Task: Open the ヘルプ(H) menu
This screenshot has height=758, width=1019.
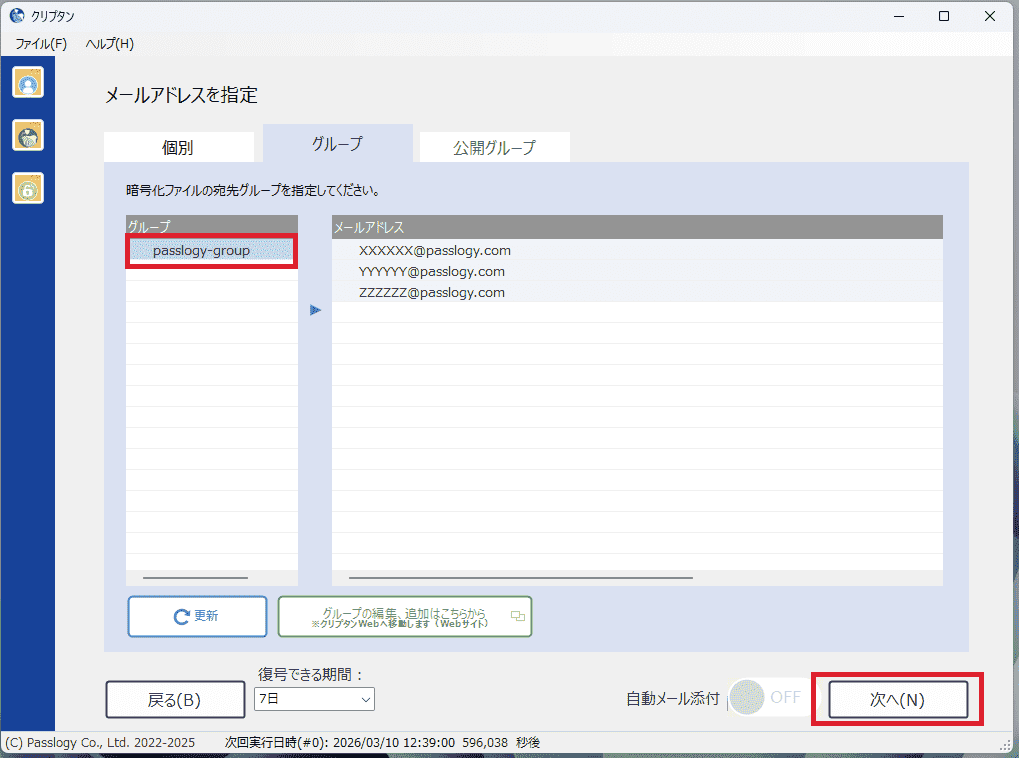Action: [x=109, y=44]
